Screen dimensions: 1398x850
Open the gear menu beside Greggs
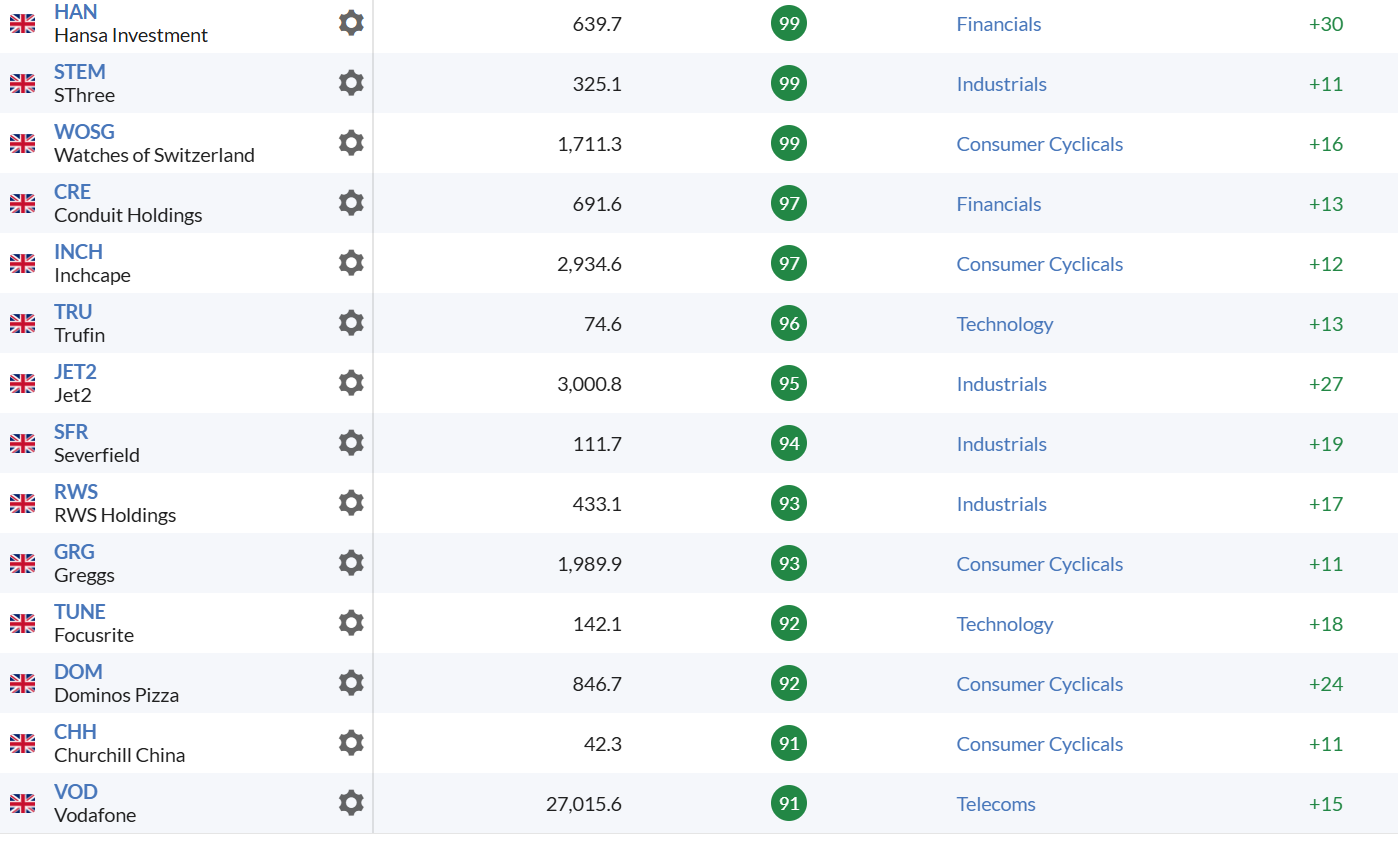pos(351,562)
